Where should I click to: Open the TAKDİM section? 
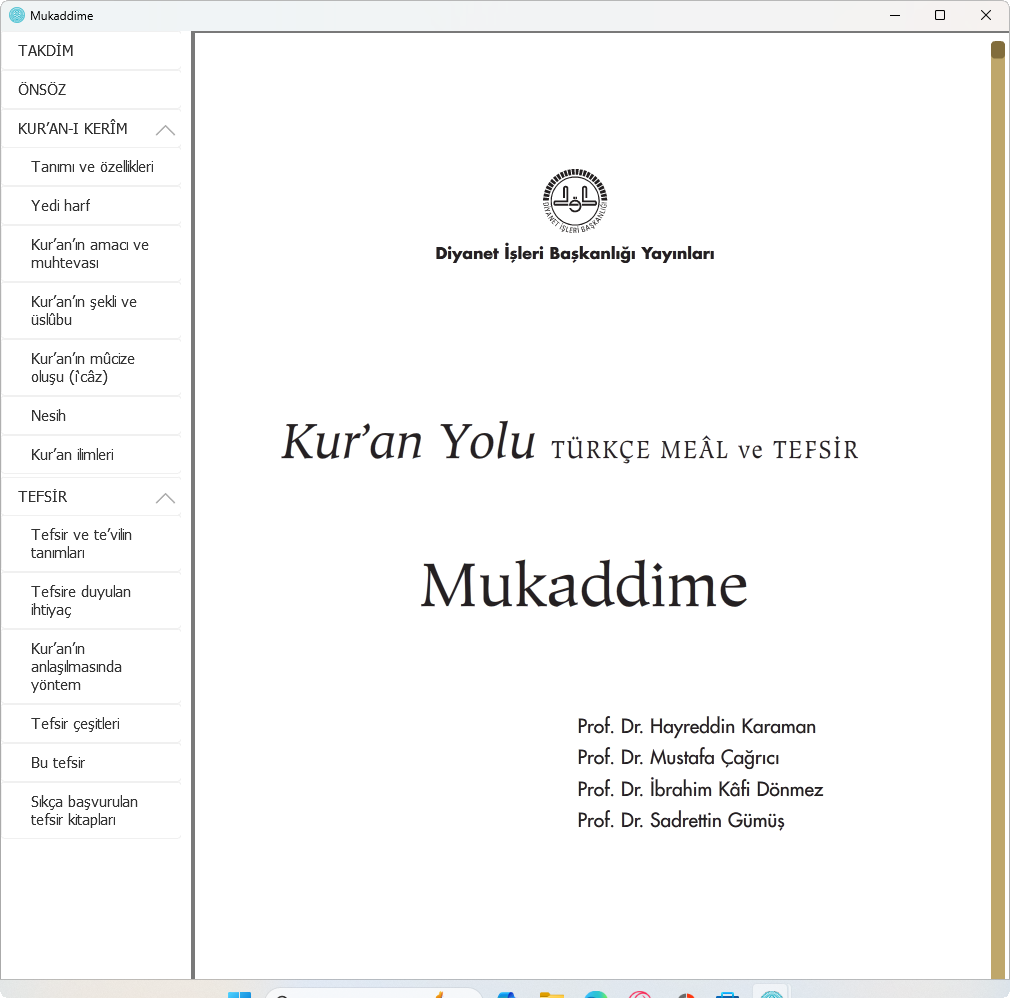91,51
